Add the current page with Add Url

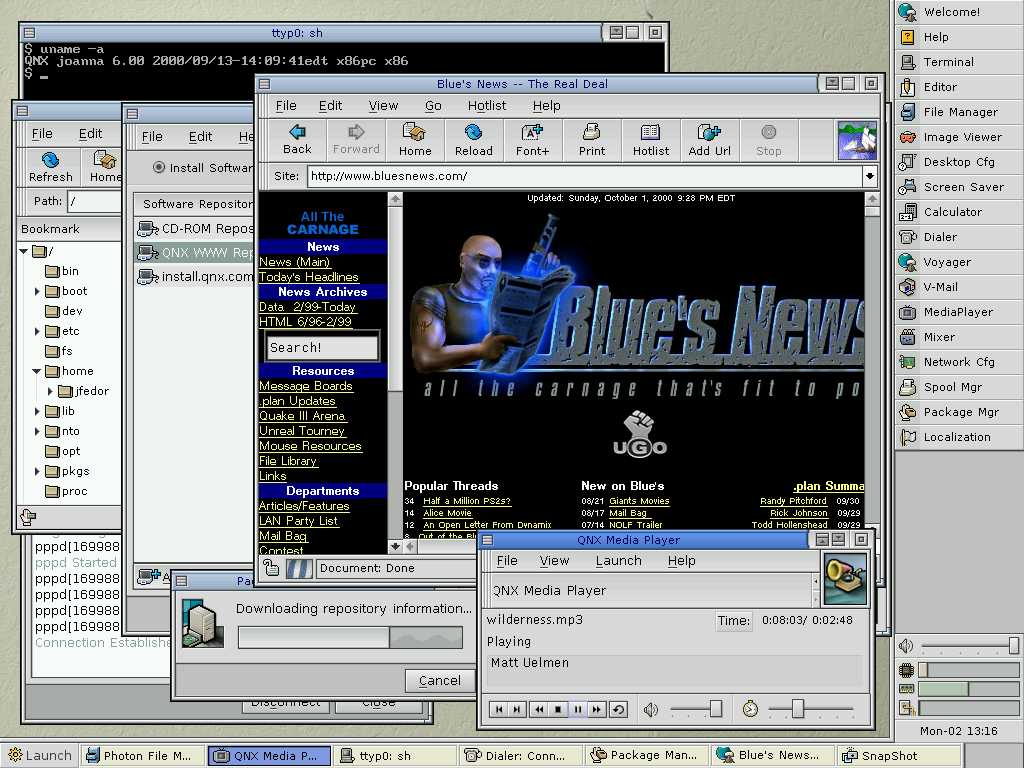pyautogui.click(x=709, y=140)
